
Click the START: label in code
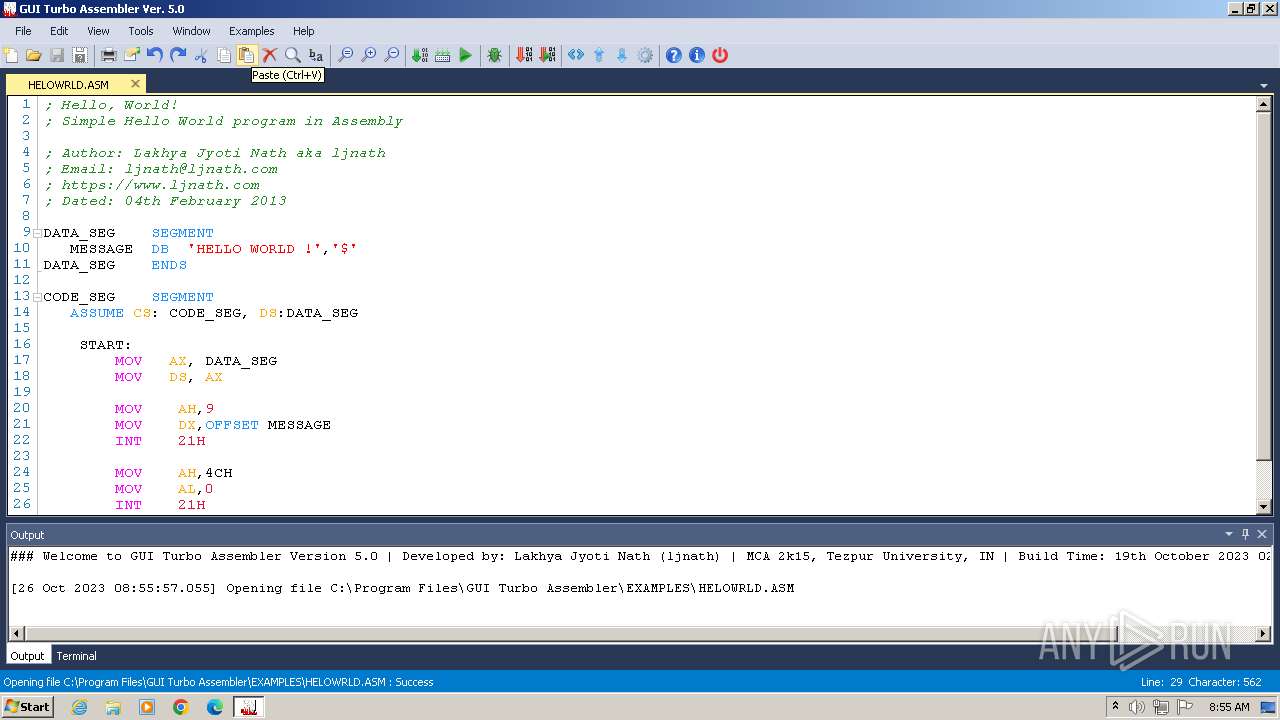105,345
